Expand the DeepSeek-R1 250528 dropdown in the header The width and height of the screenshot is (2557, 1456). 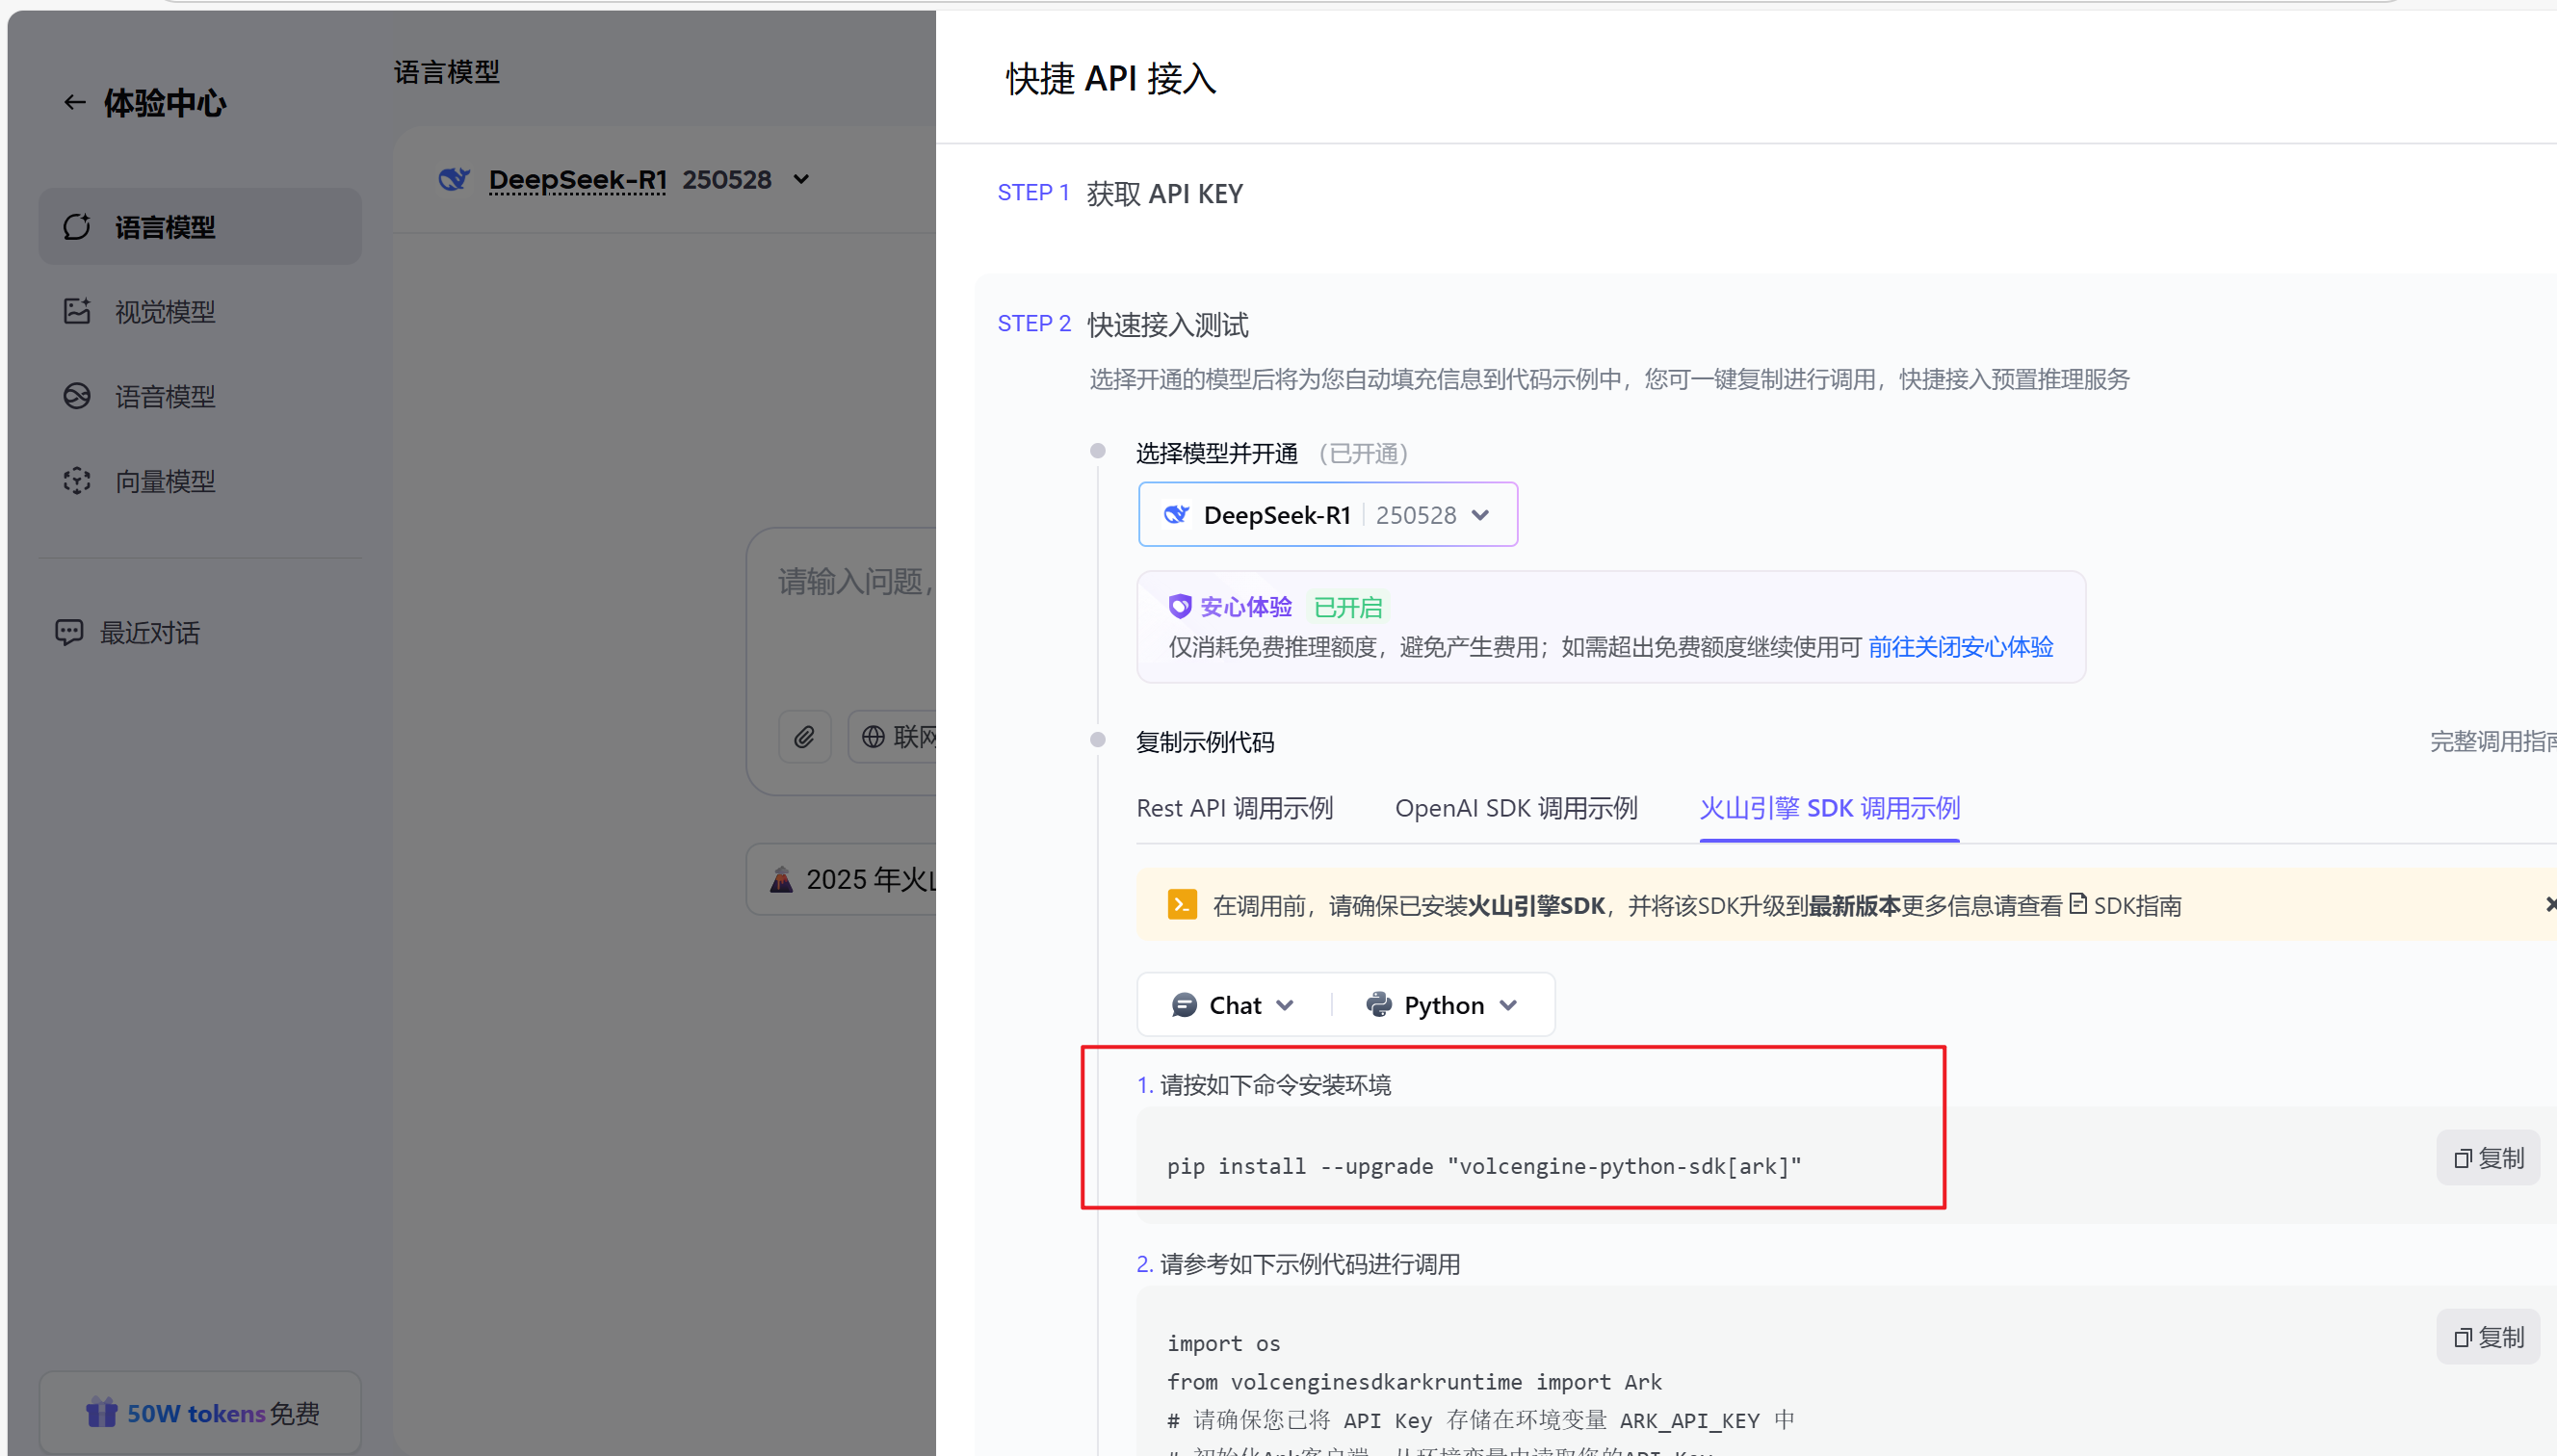pos(801,180)
